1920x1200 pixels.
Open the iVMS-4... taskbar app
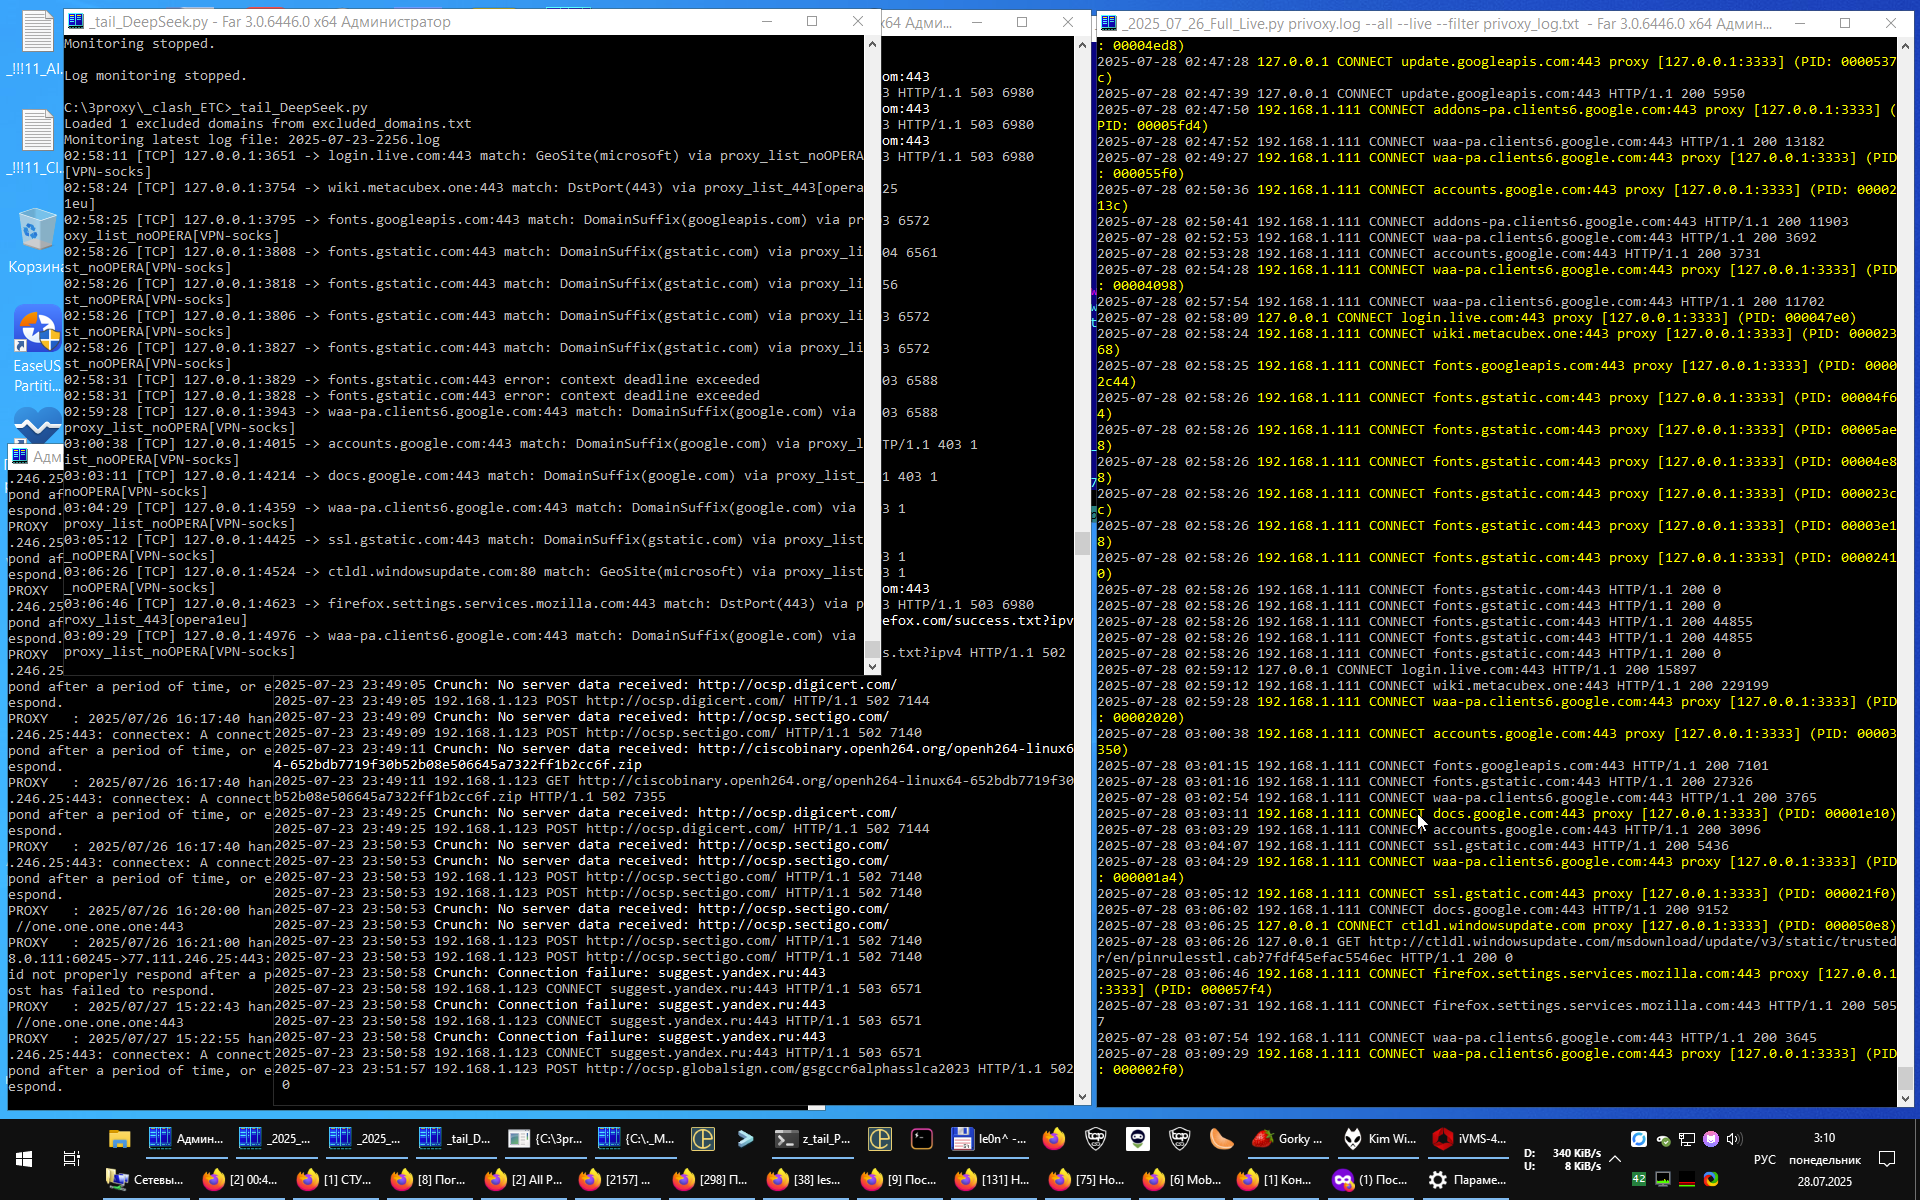click(1470, 1138)
